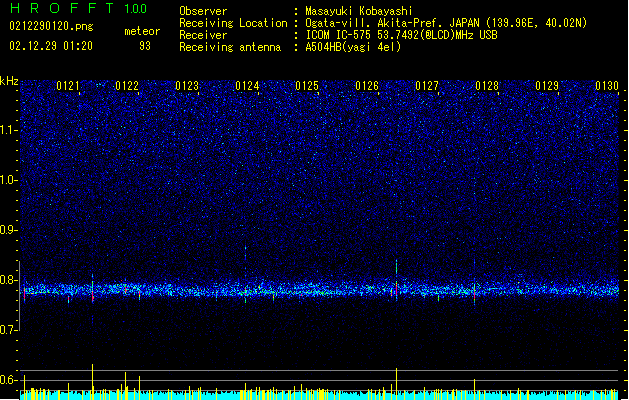Click time marker 0124
Viewport: 629px width, 400px height.
coord(247,86)
